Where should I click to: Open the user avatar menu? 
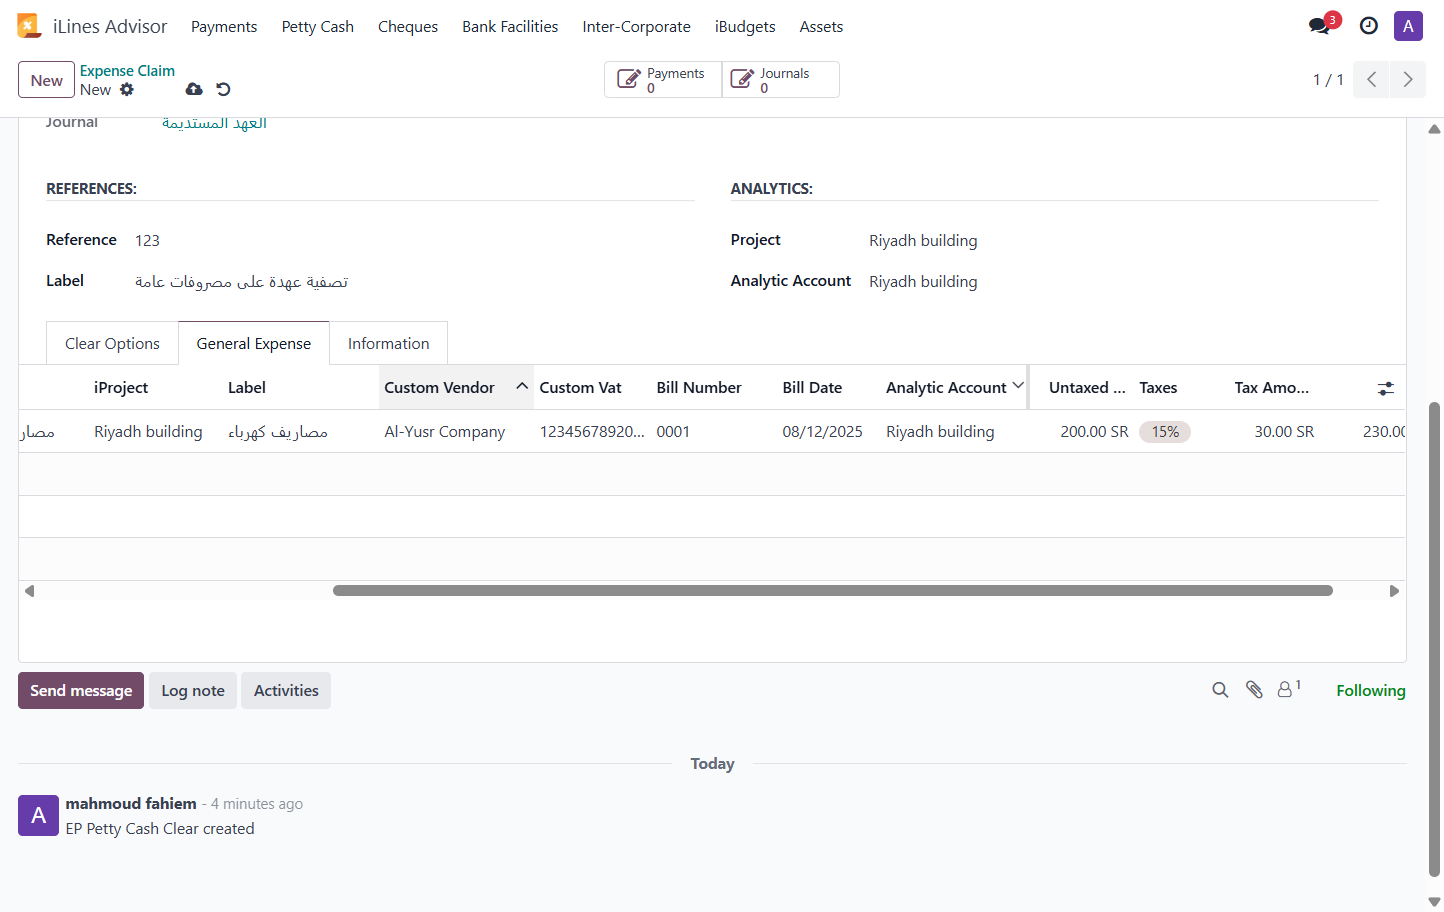[1408, 26]
